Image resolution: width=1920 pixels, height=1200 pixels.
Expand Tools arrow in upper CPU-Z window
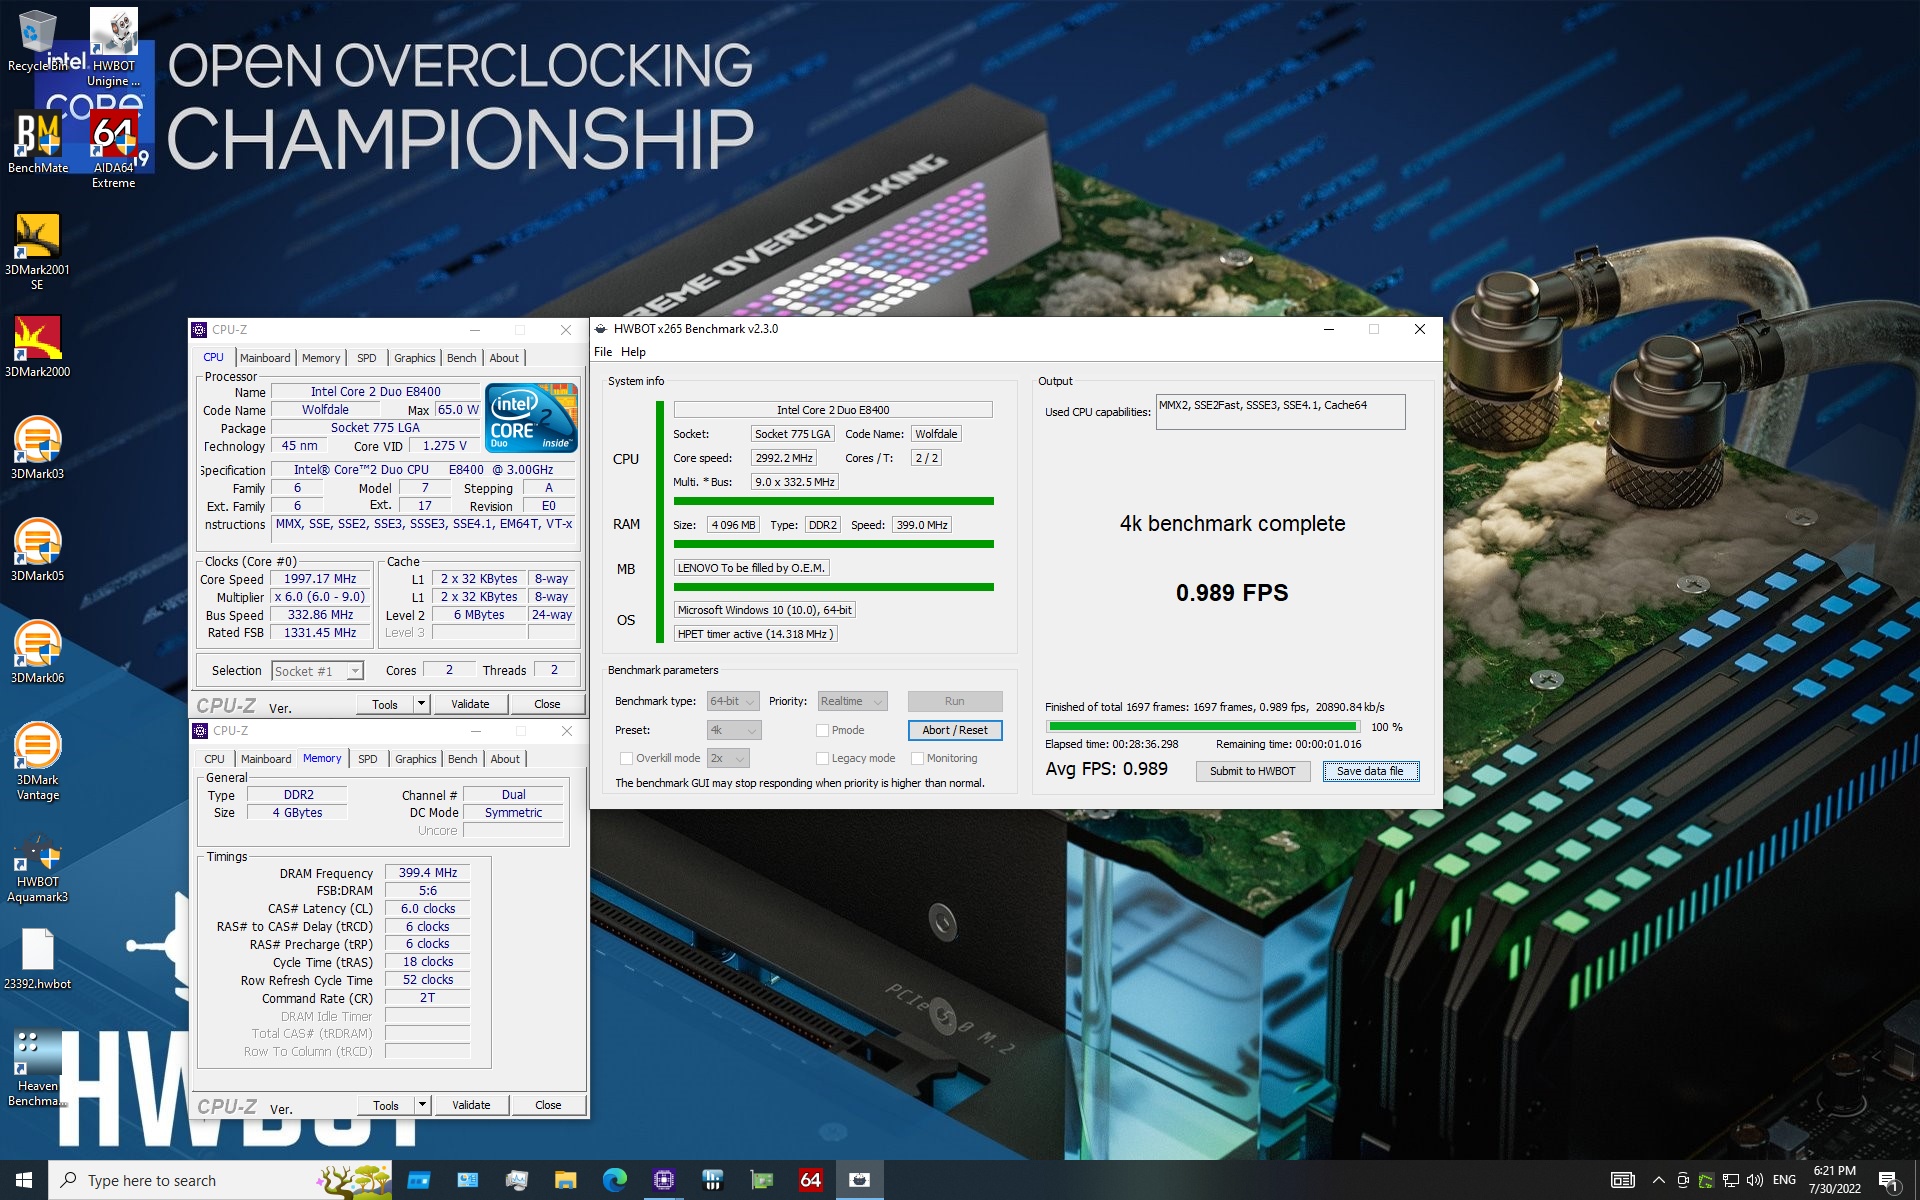(421, 704)
